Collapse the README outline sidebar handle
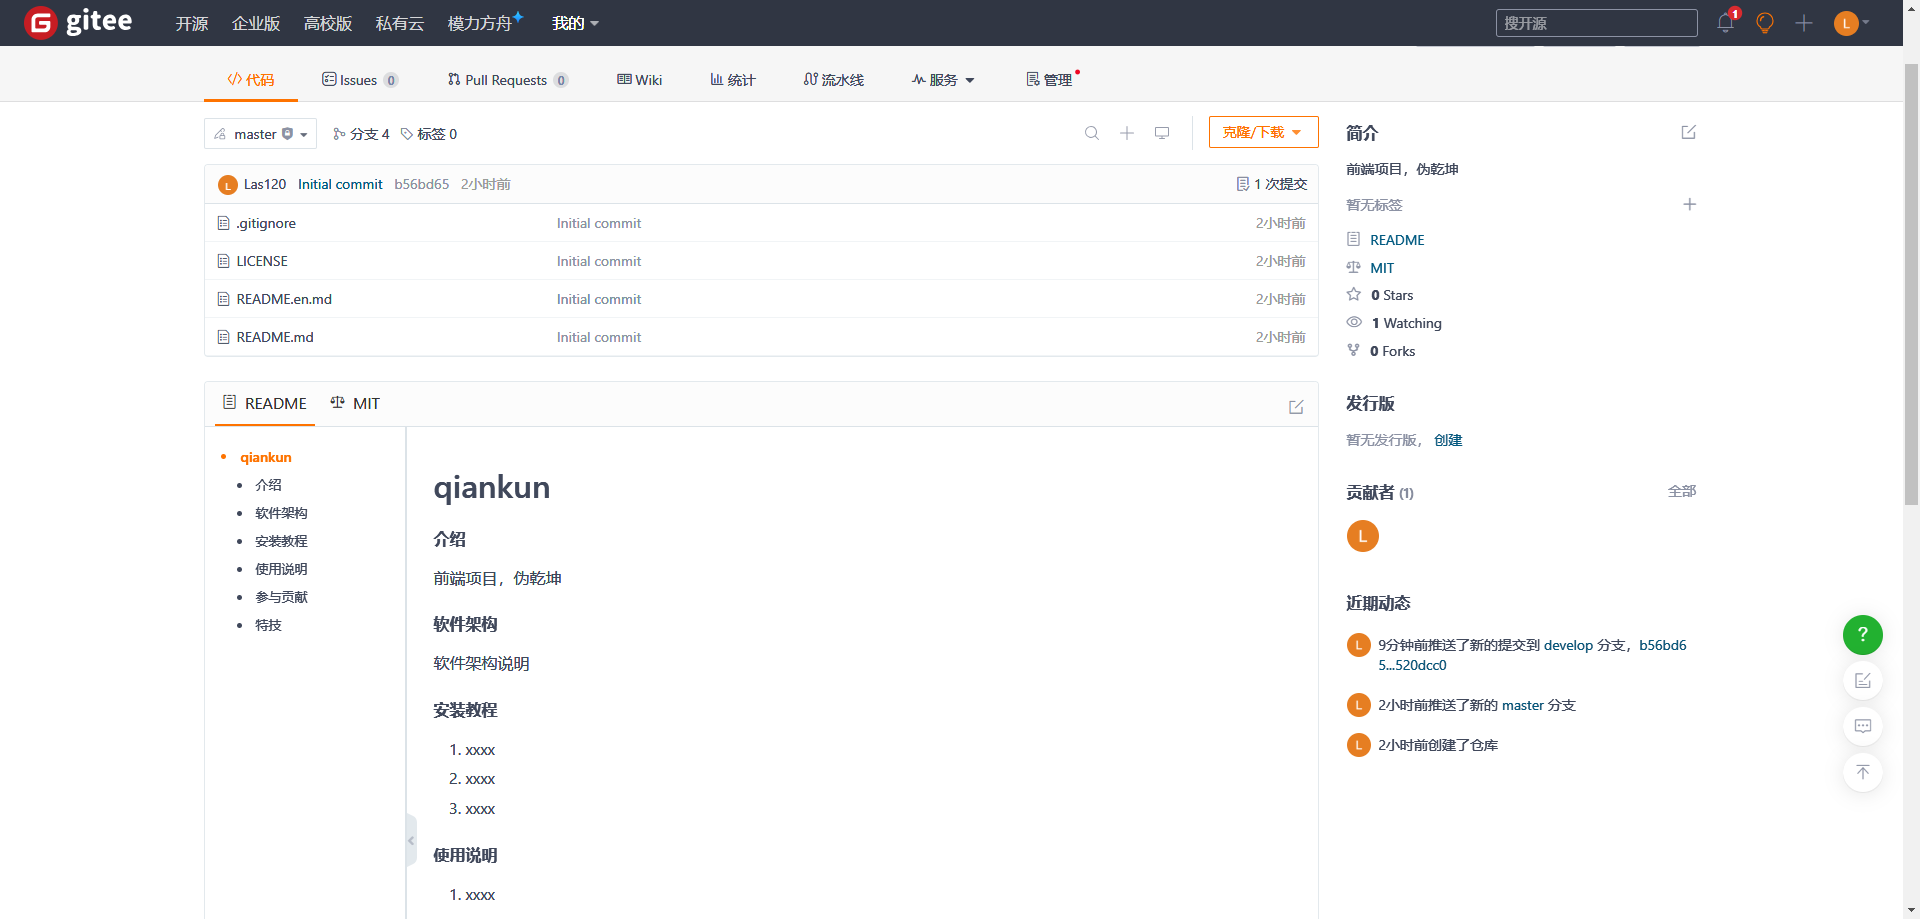 coord(411,840)
